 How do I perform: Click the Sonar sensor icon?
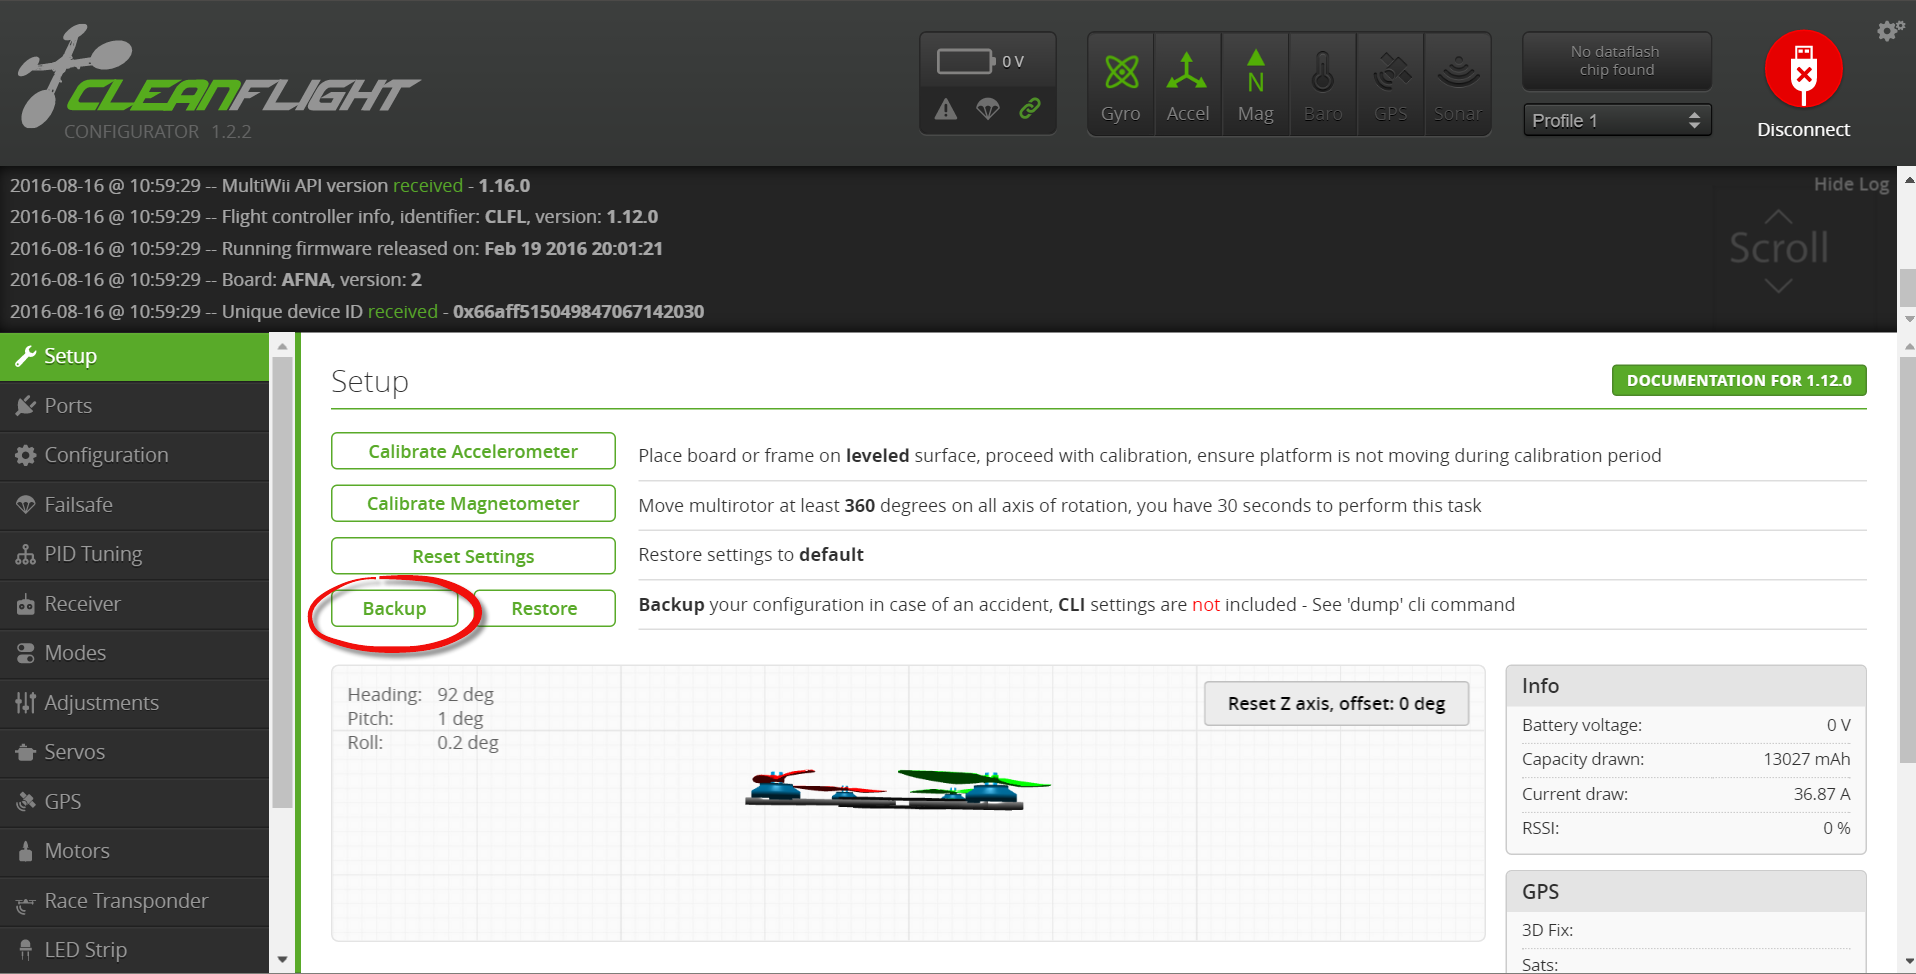coord(1458,85)
